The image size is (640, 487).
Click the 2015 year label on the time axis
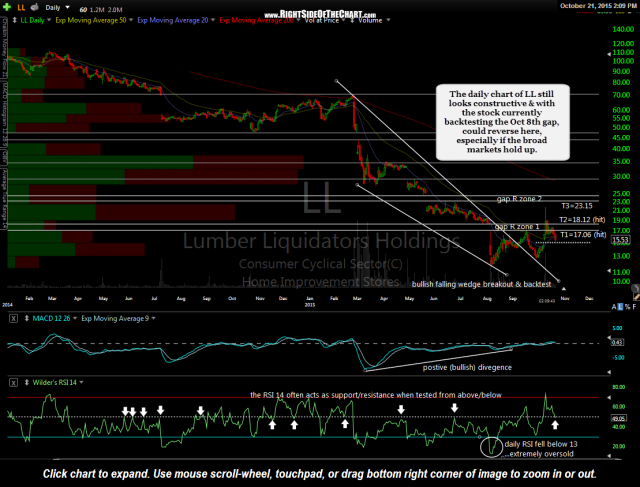pyautogui.click(x=310, y=305)
